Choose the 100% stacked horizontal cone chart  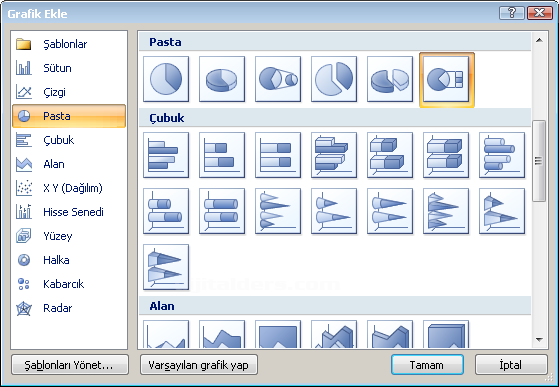click(390, 211)
